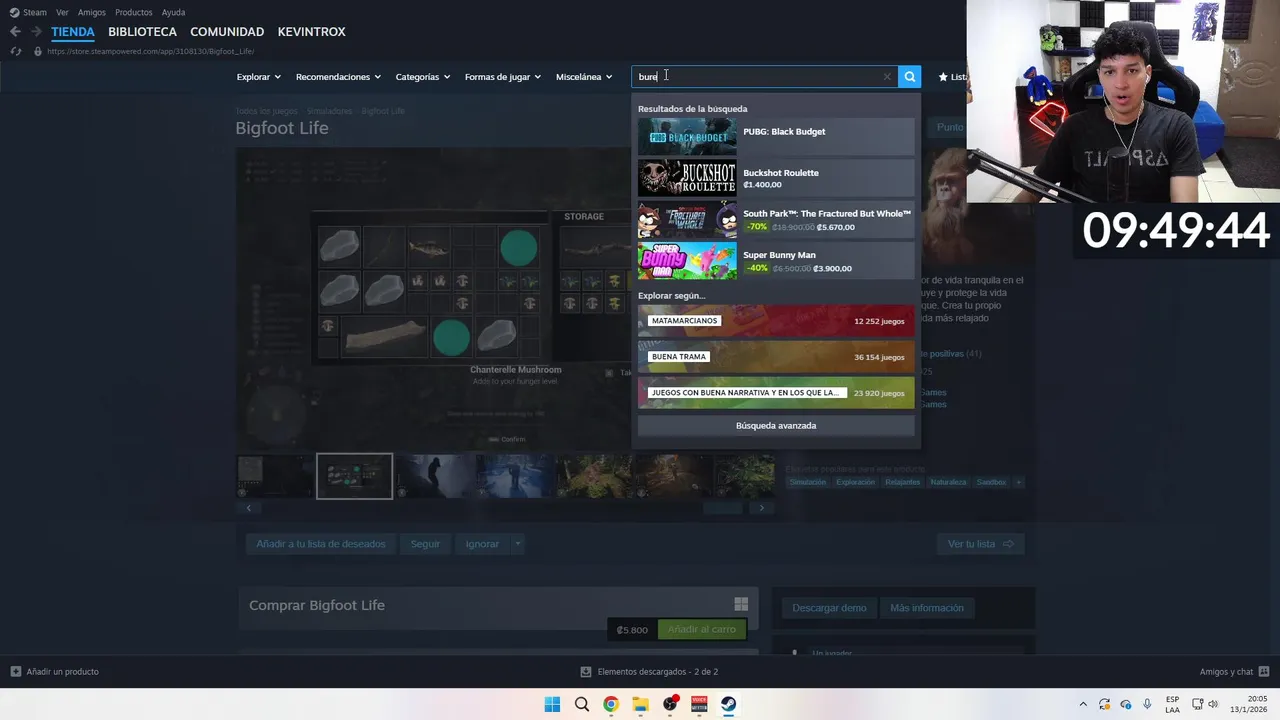Click the Seguir button

425,544
